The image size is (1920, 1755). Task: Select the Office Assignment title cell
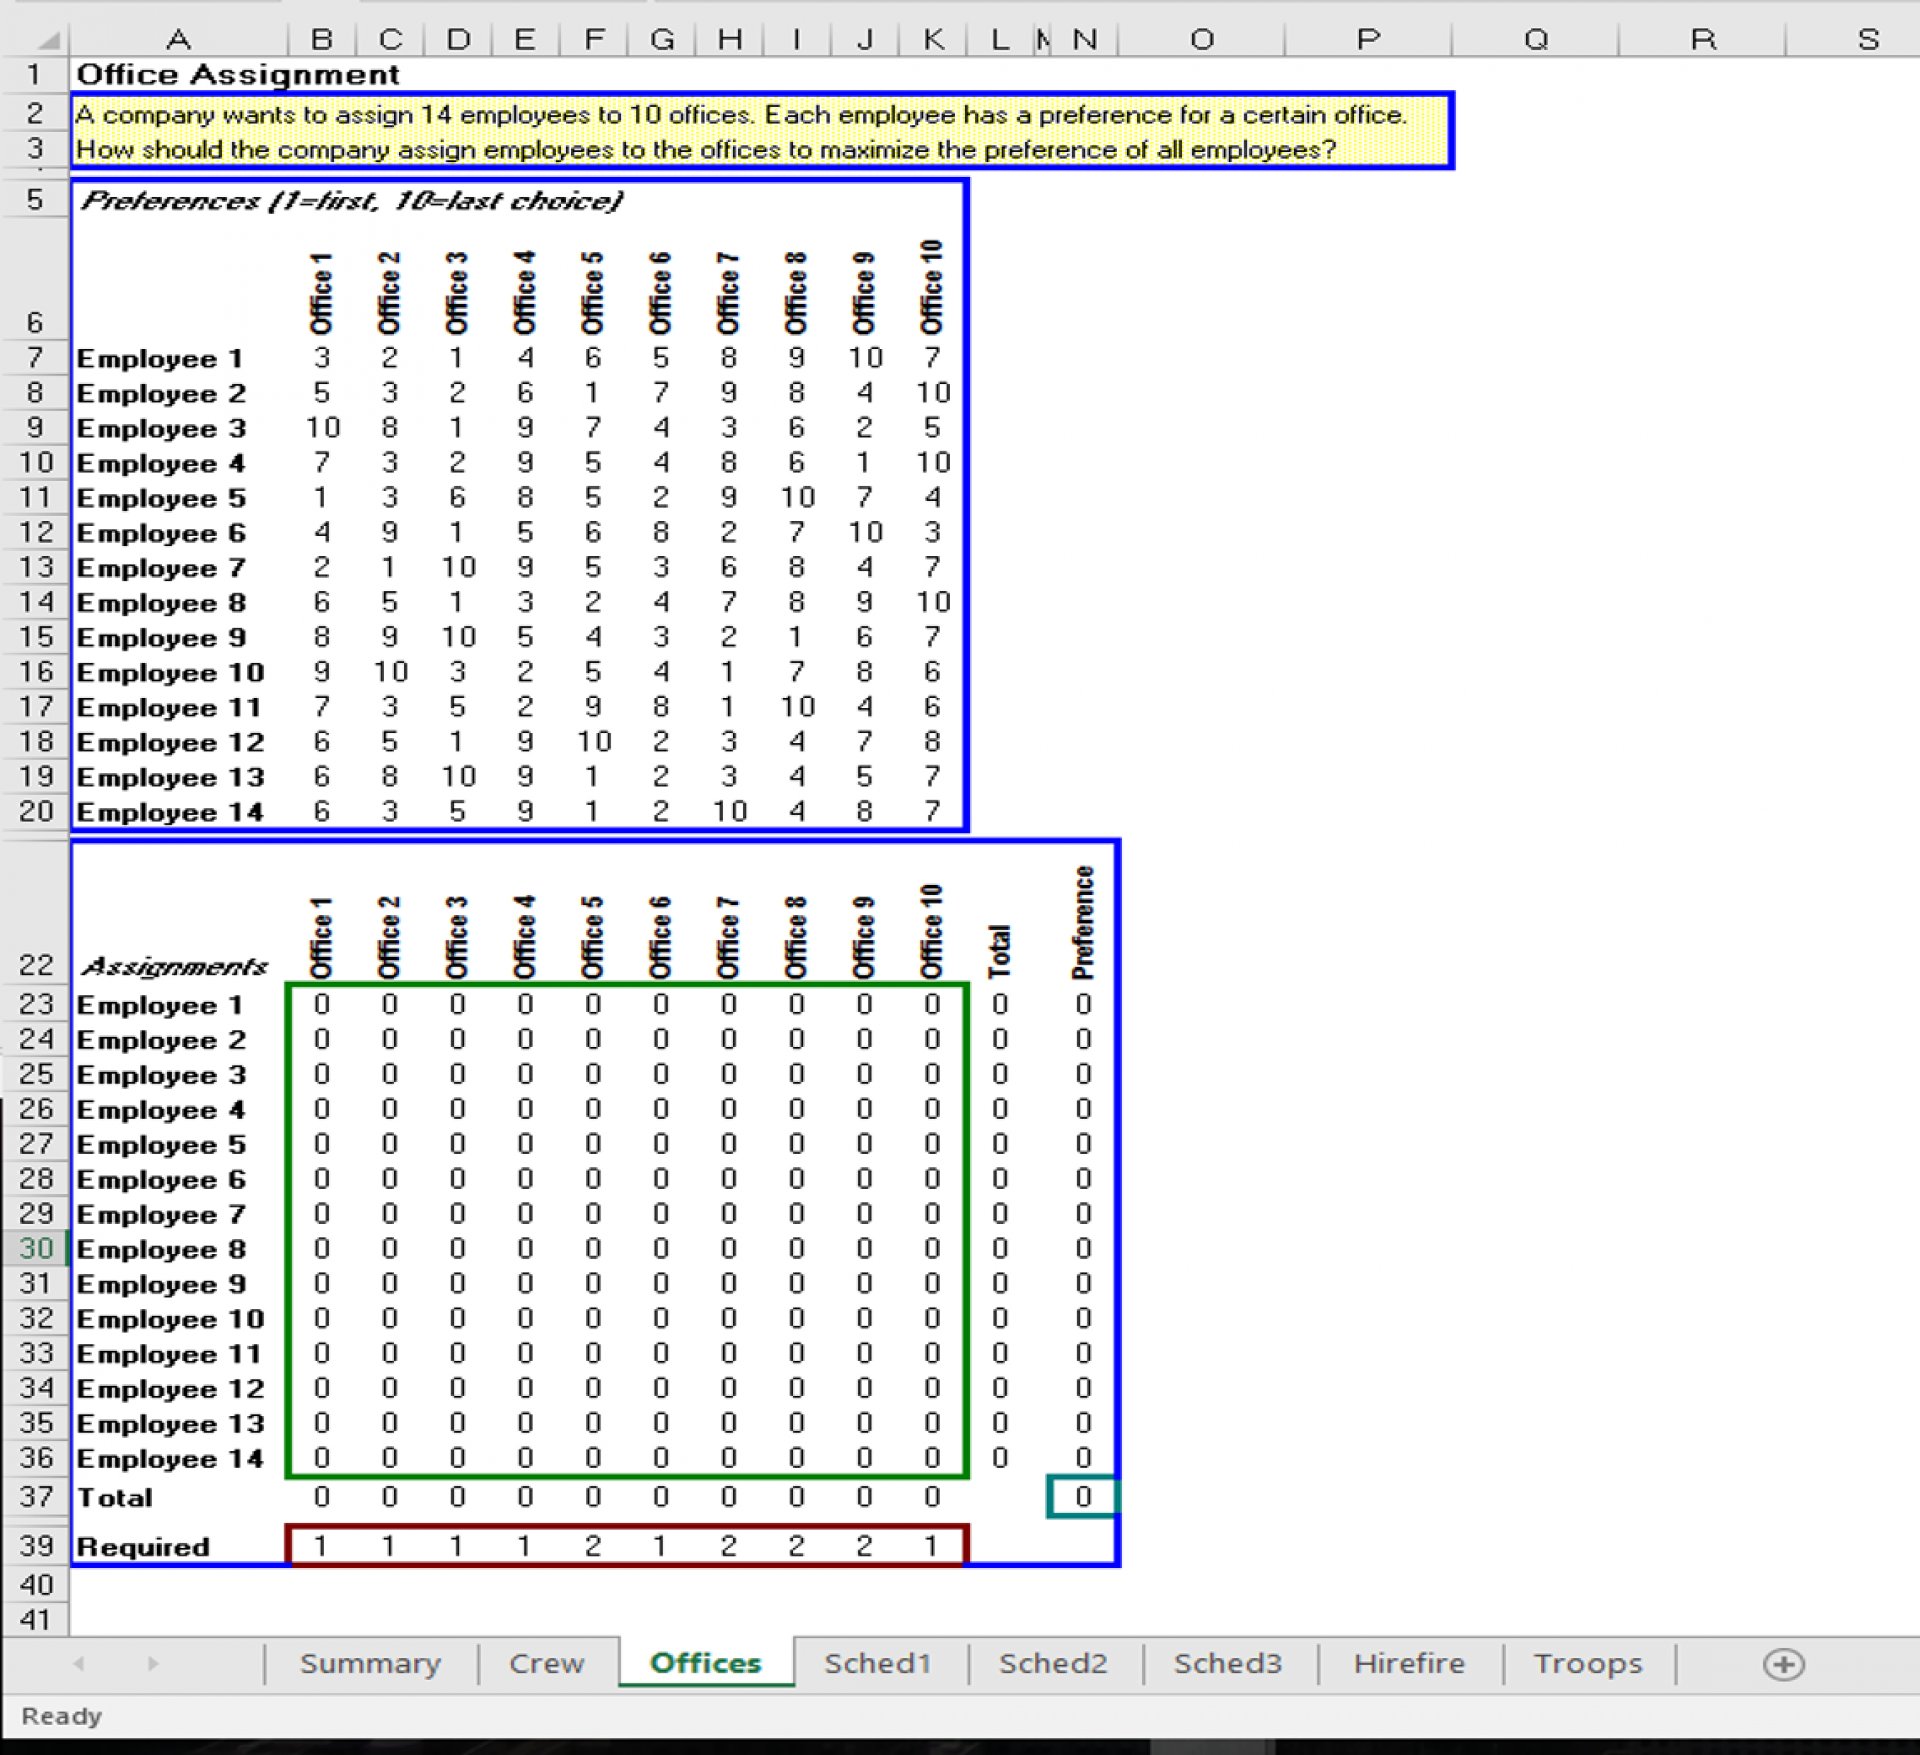238,75
